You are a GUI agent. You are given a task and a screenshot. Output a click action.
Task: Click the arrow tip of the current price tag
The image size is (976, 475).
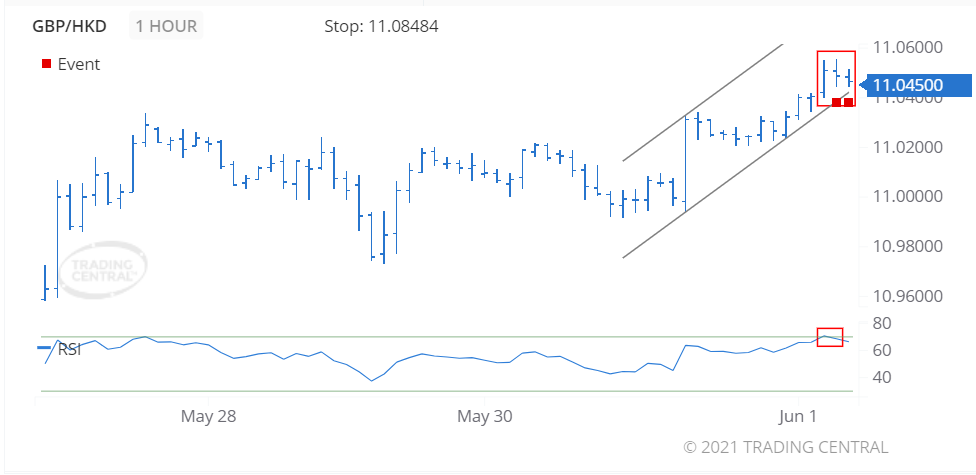863,86
